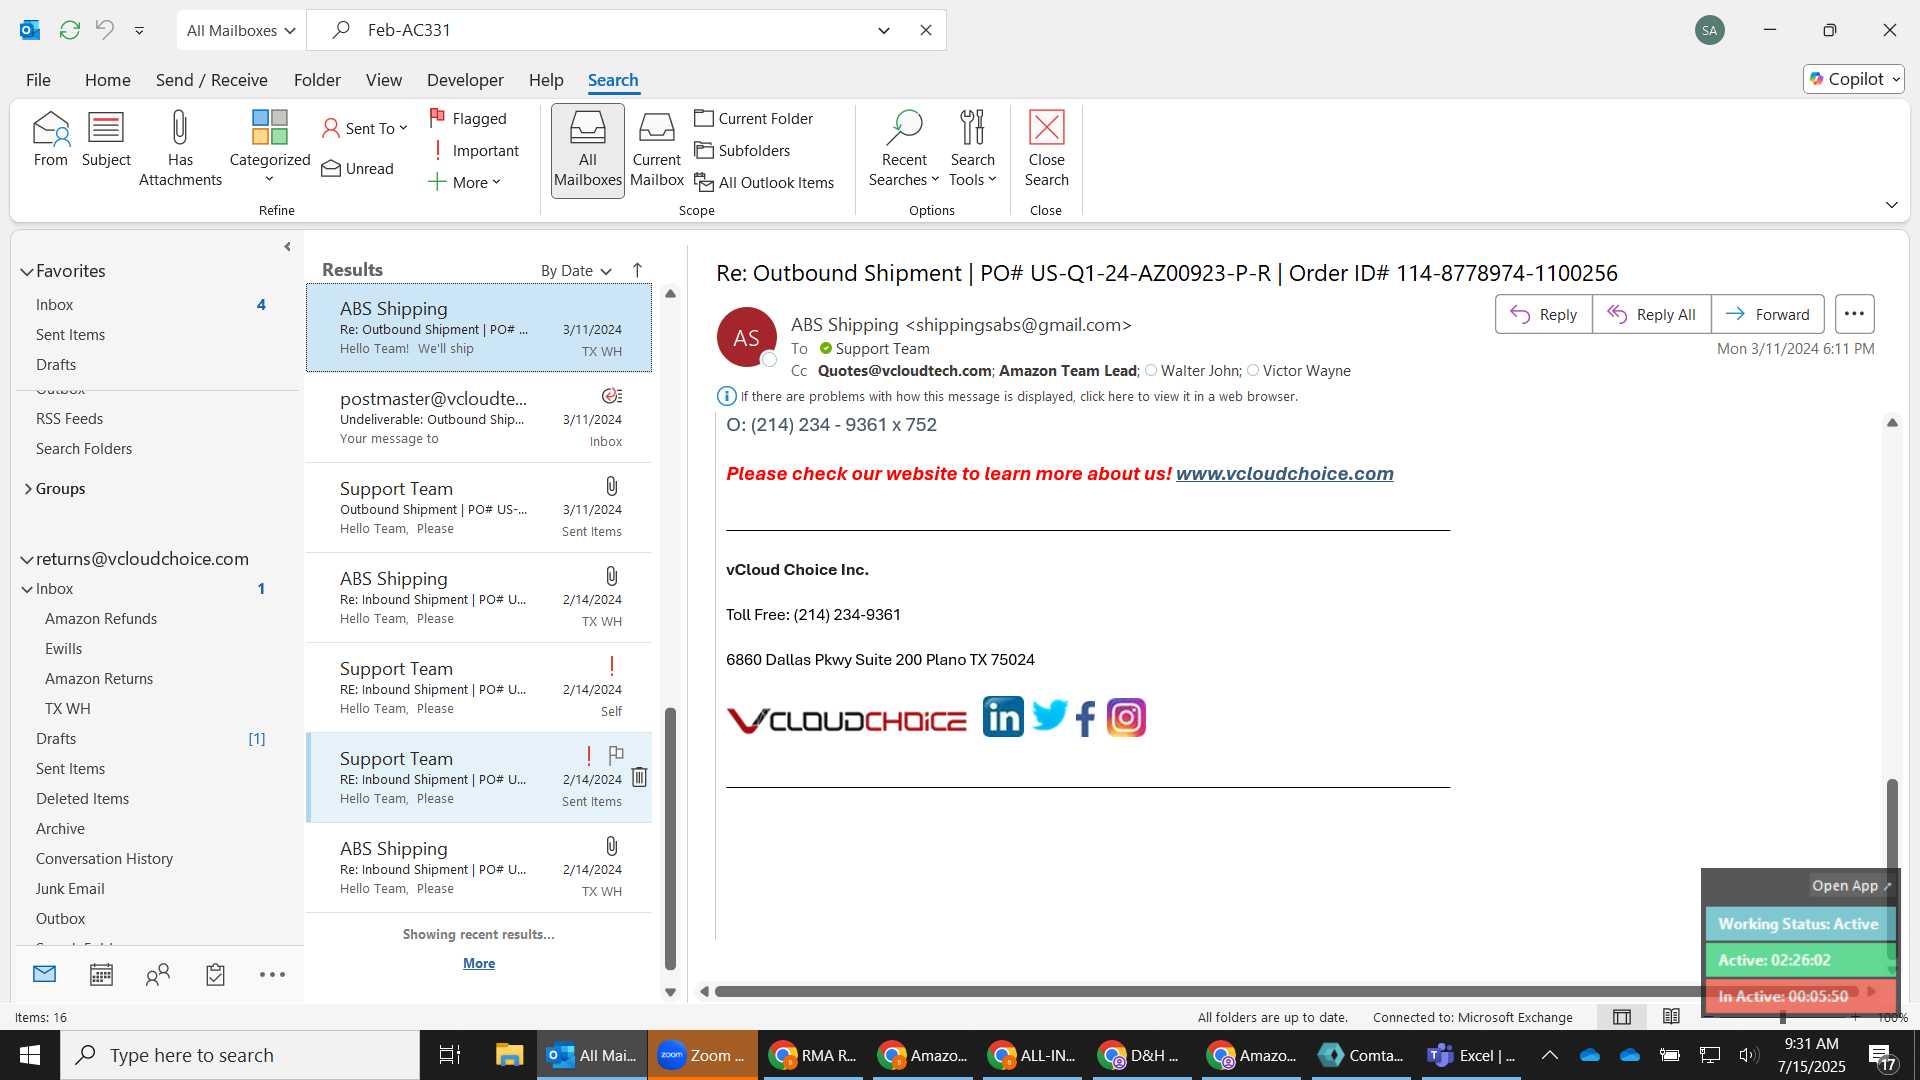Click More link under results

479,963
